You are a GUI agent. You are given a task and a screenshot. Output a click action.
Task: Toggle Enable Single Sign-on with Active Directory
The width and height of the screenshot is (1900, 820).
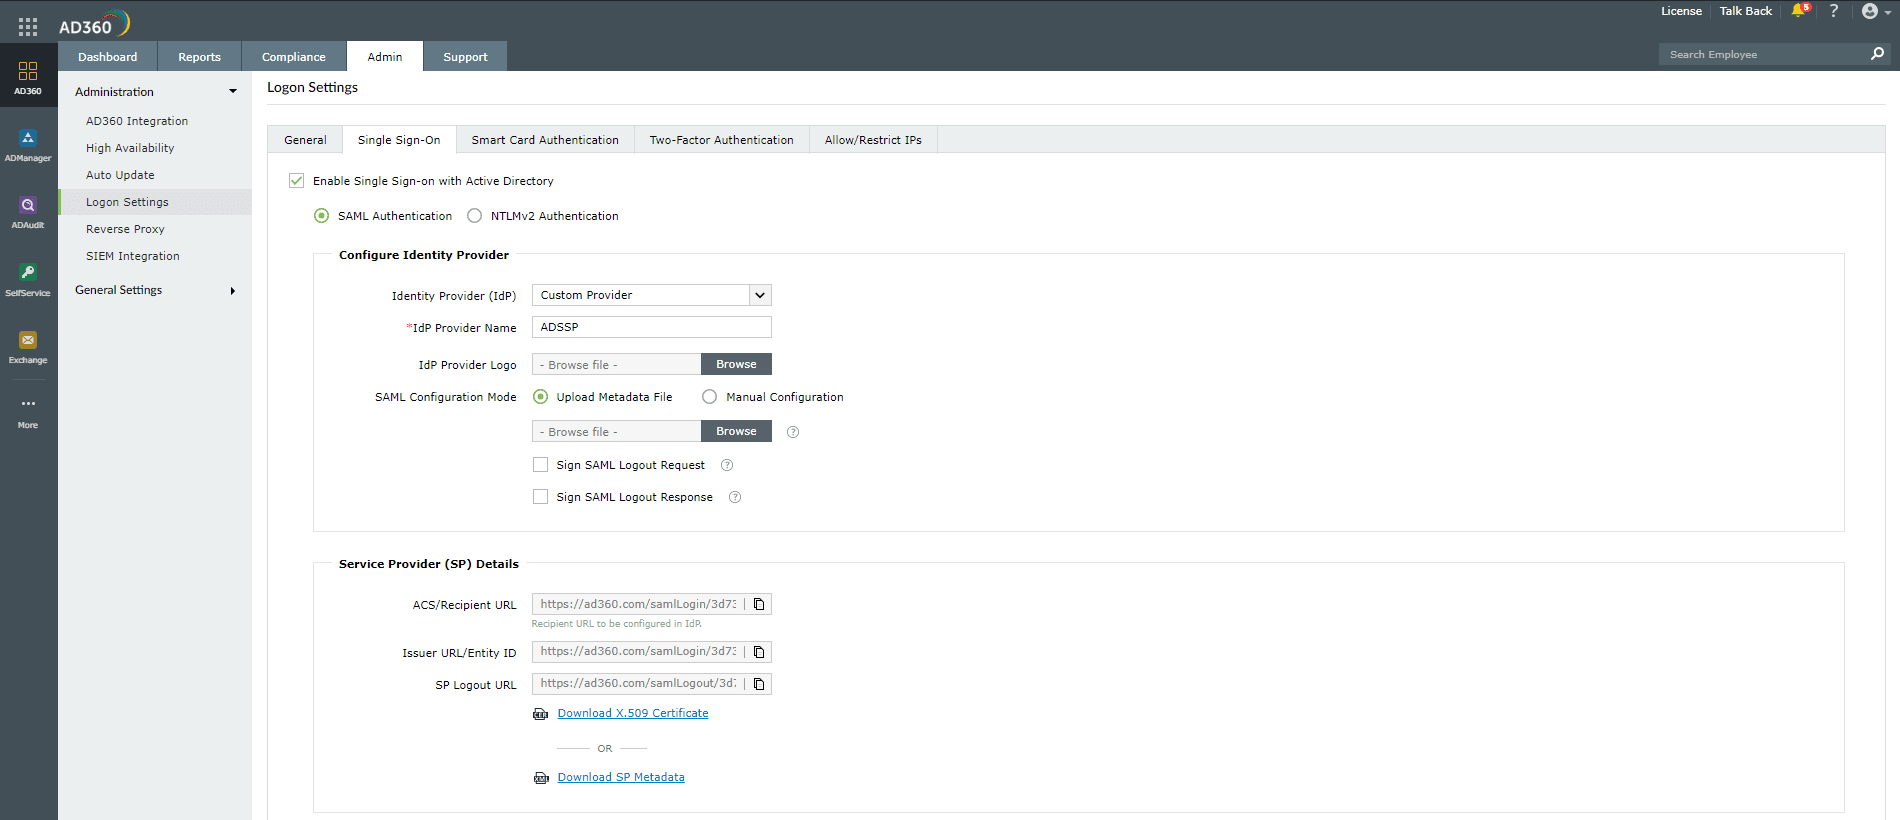296,181
